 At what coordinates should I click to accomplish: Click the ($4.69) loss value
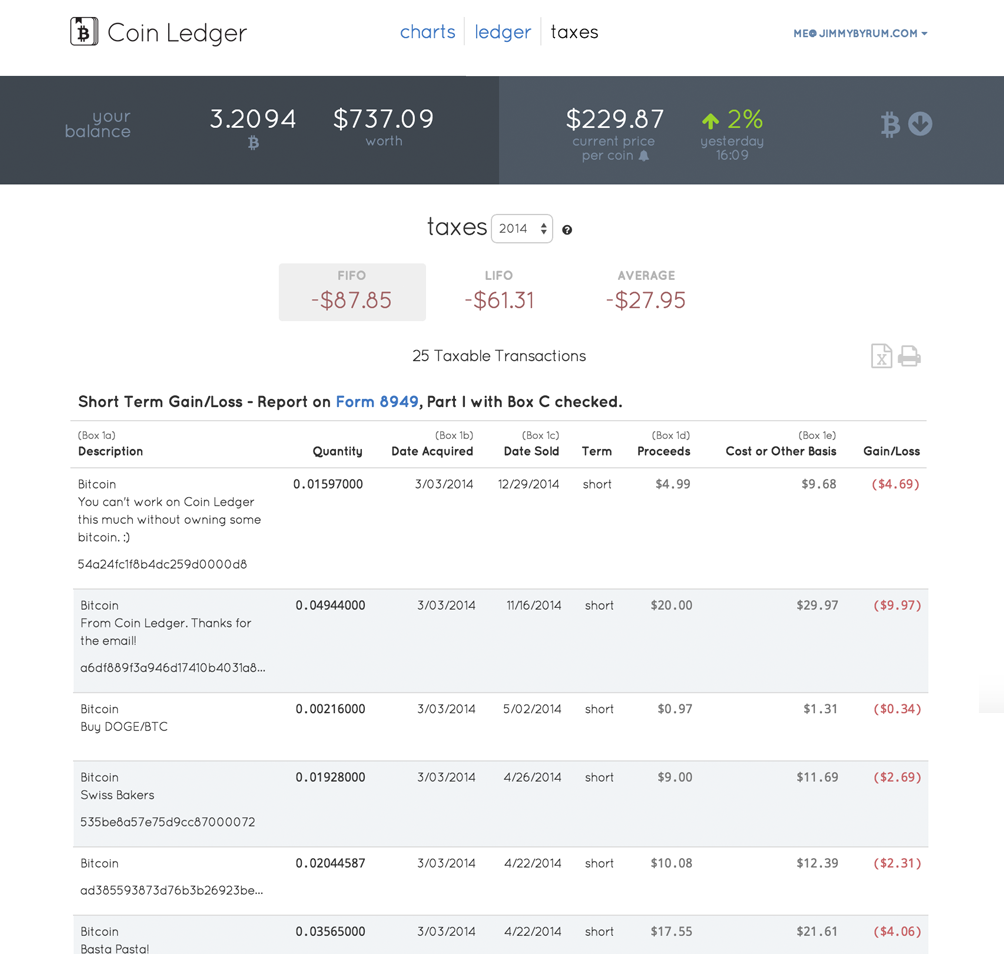(895, 484)
